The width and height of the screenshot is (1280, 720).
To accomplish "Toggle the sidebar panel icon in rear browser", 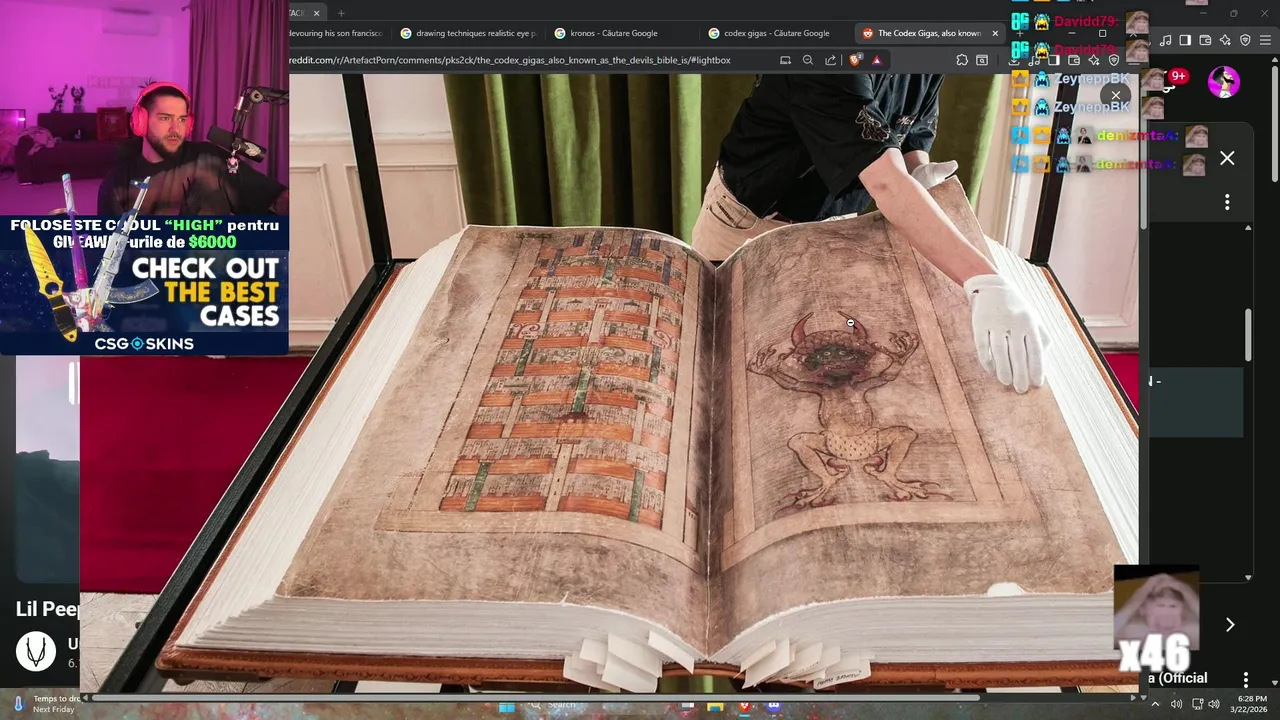I will tap(1185, 40).
